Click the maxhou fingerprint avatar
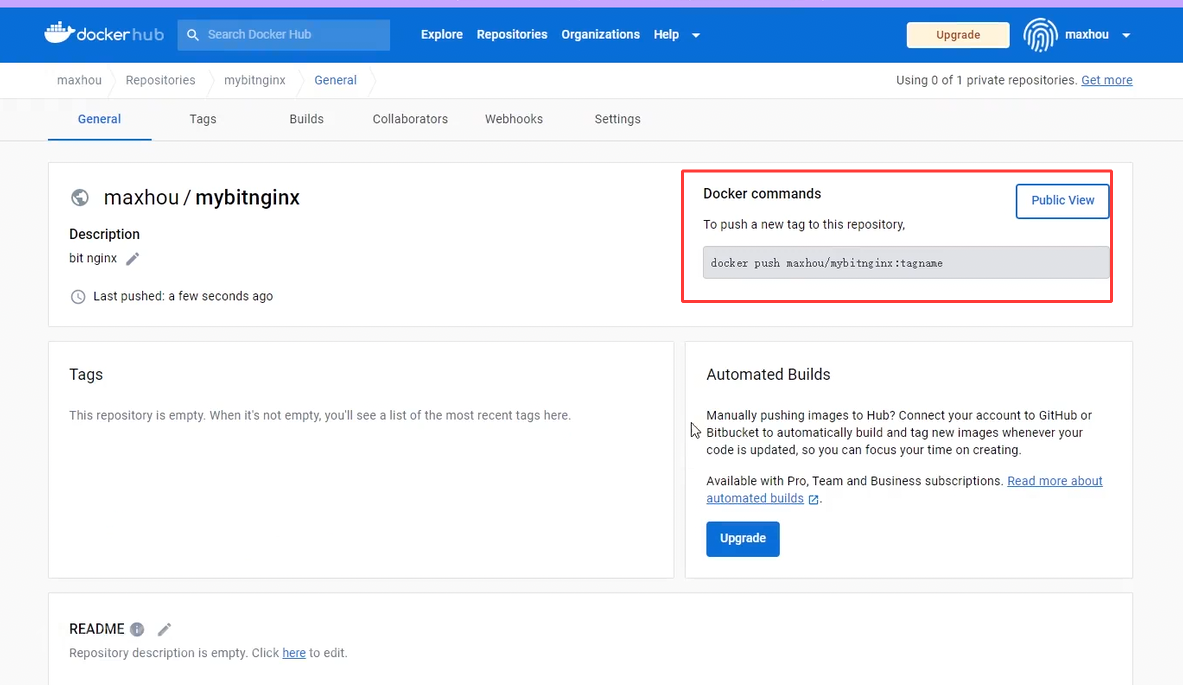This screenshot has width=1183, height=685. click(x=1040, y=35)
